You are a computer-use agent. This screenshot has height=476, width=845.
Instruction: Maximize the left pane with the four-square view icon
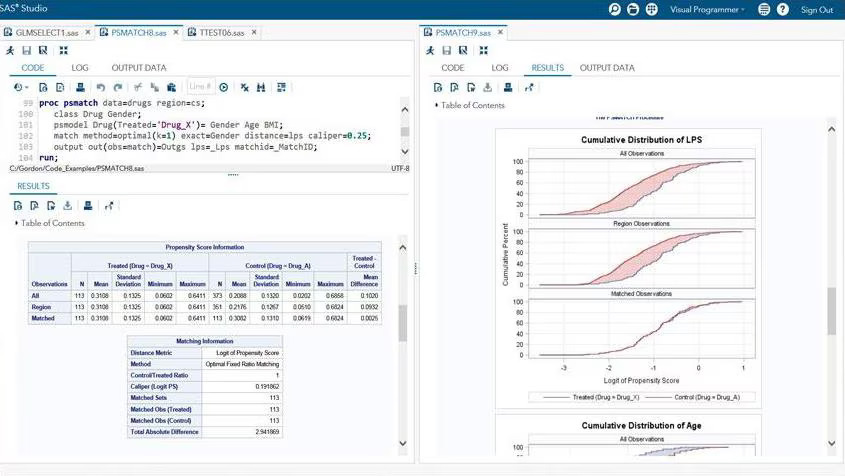tap(64, 50)
